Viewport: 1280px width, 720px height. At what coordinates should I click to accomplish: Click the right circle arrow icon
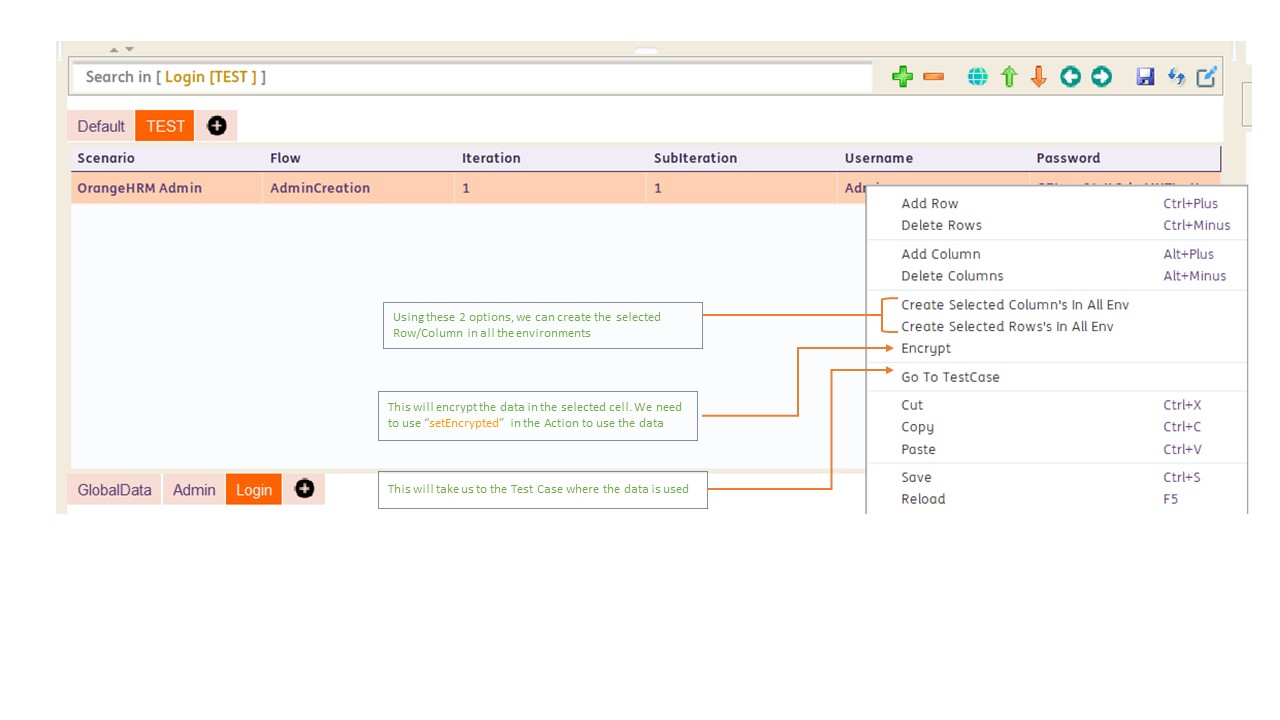pyautogui.click(x=1101, y=77)
